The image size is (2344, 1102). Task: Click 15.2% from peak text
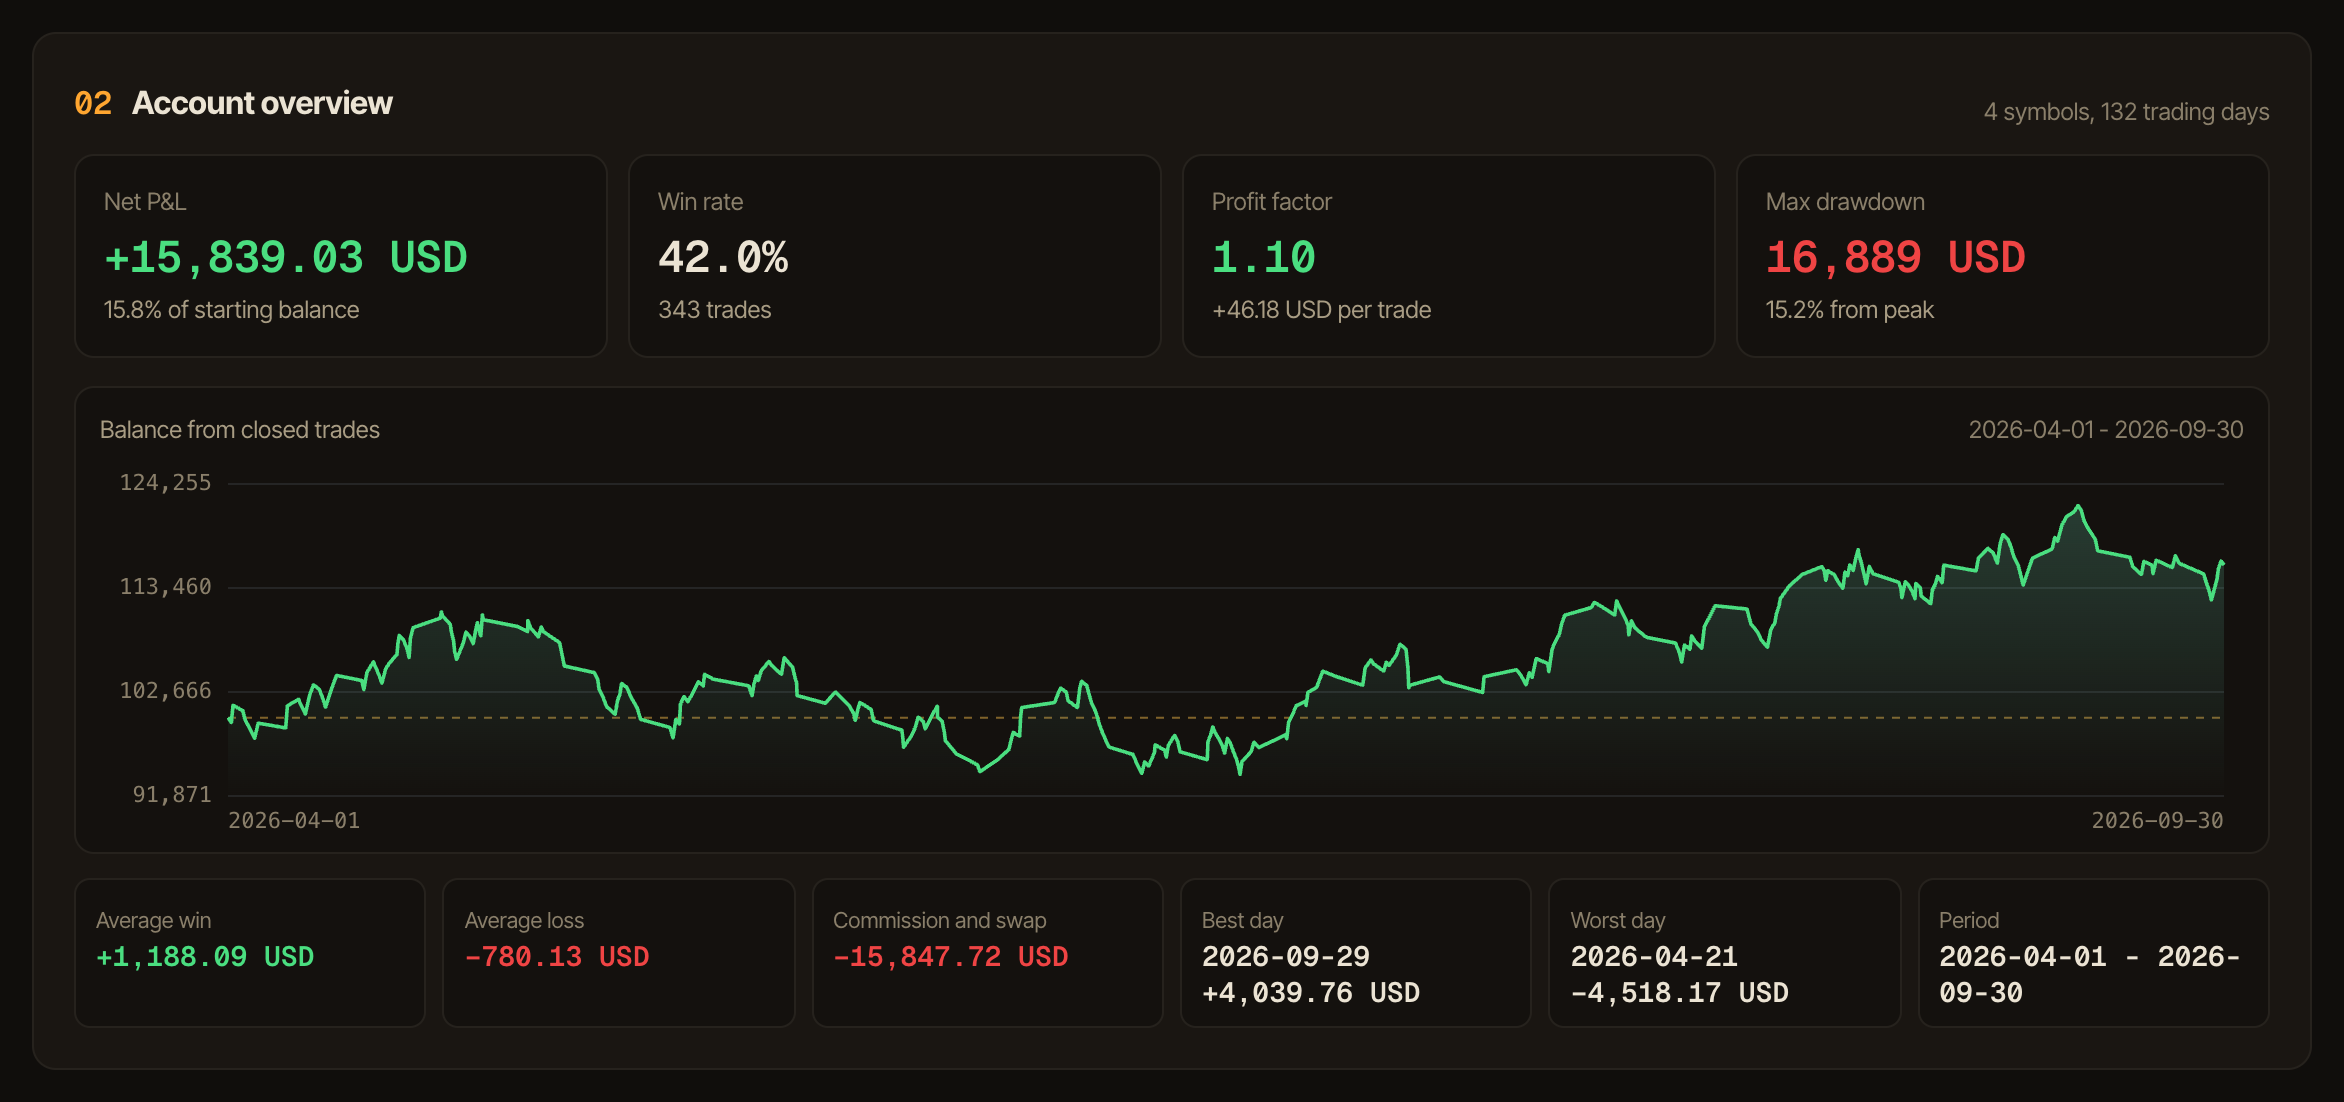tap(1849, 310)
